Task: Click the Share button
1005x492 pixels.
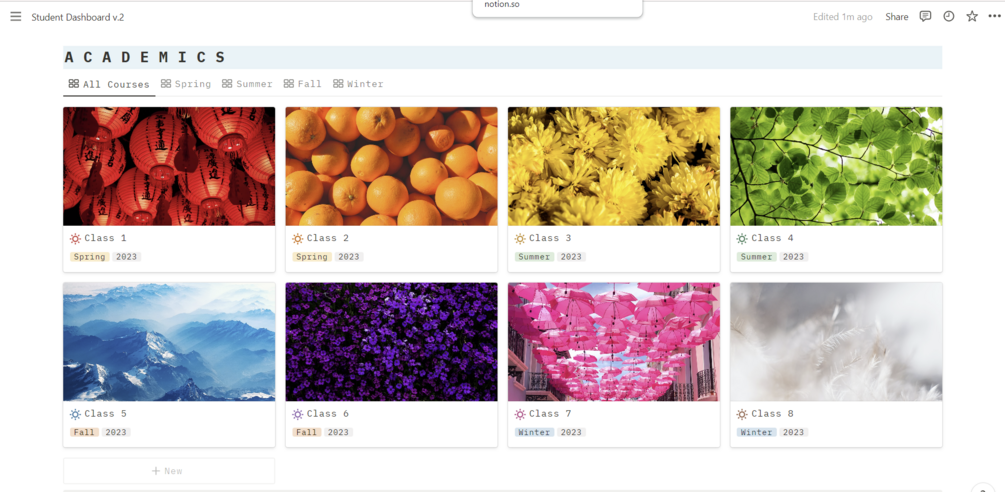Action: pos(897,17)
